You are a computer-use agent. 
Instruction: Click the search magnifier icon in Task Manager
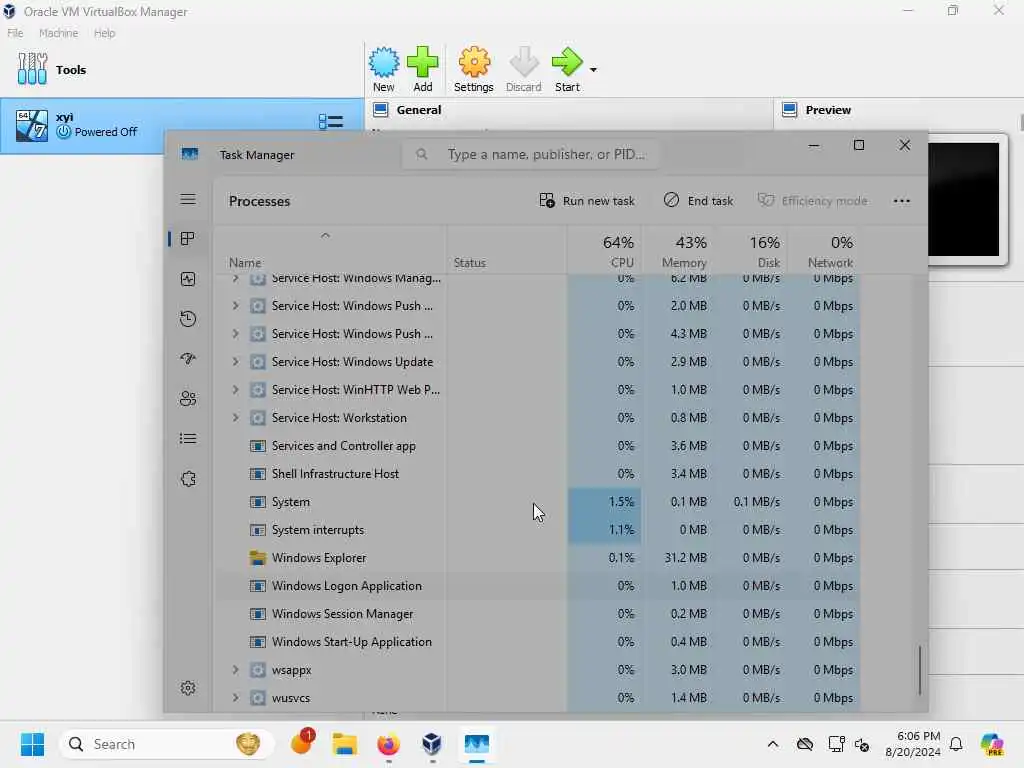(x=422, y=154)
